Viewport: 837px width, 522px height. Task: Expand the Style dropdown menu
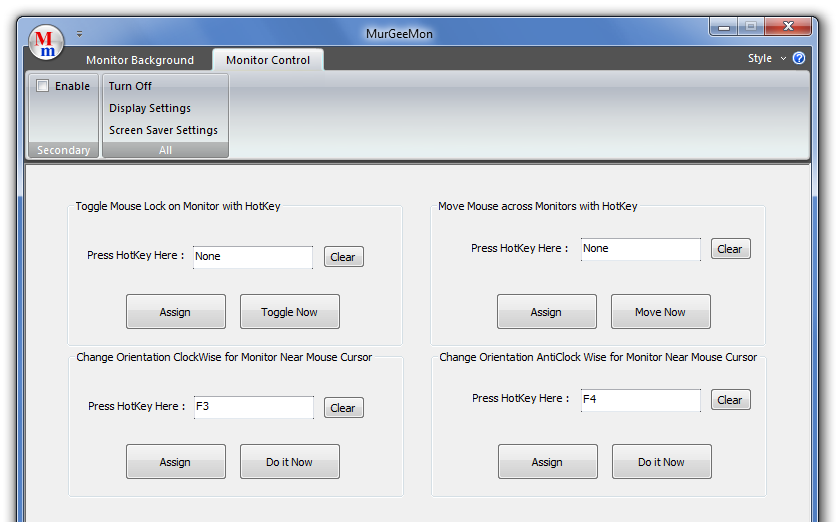click(x=766, y=58)
